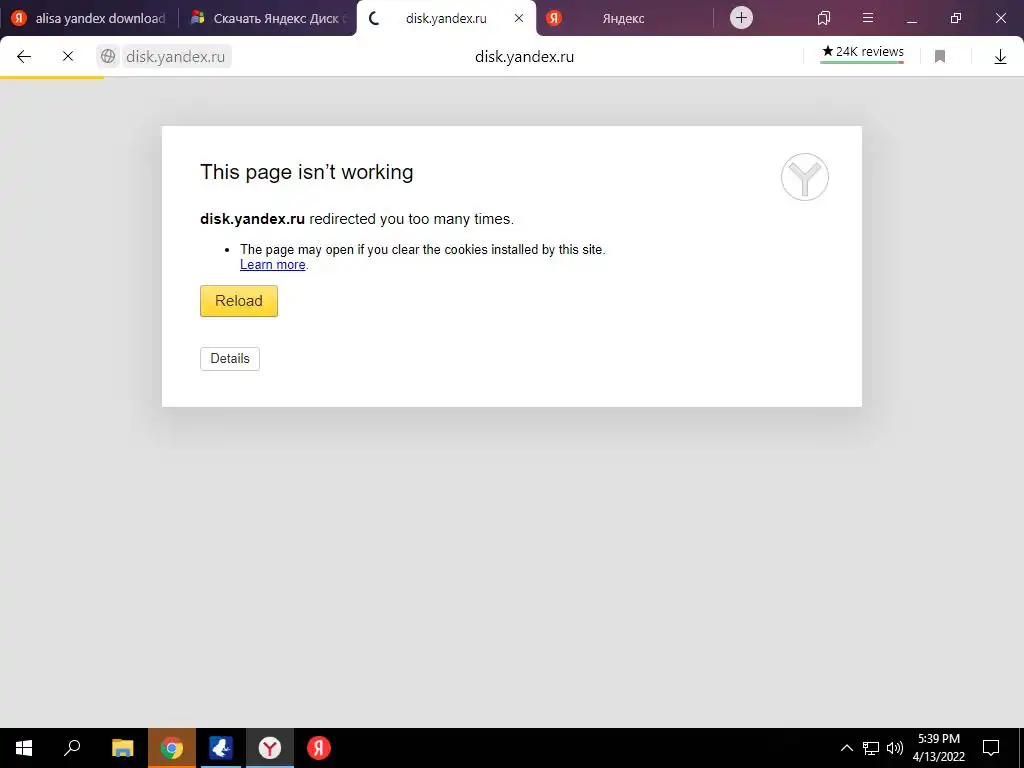Click heading This page isn't working

point(306,172)
